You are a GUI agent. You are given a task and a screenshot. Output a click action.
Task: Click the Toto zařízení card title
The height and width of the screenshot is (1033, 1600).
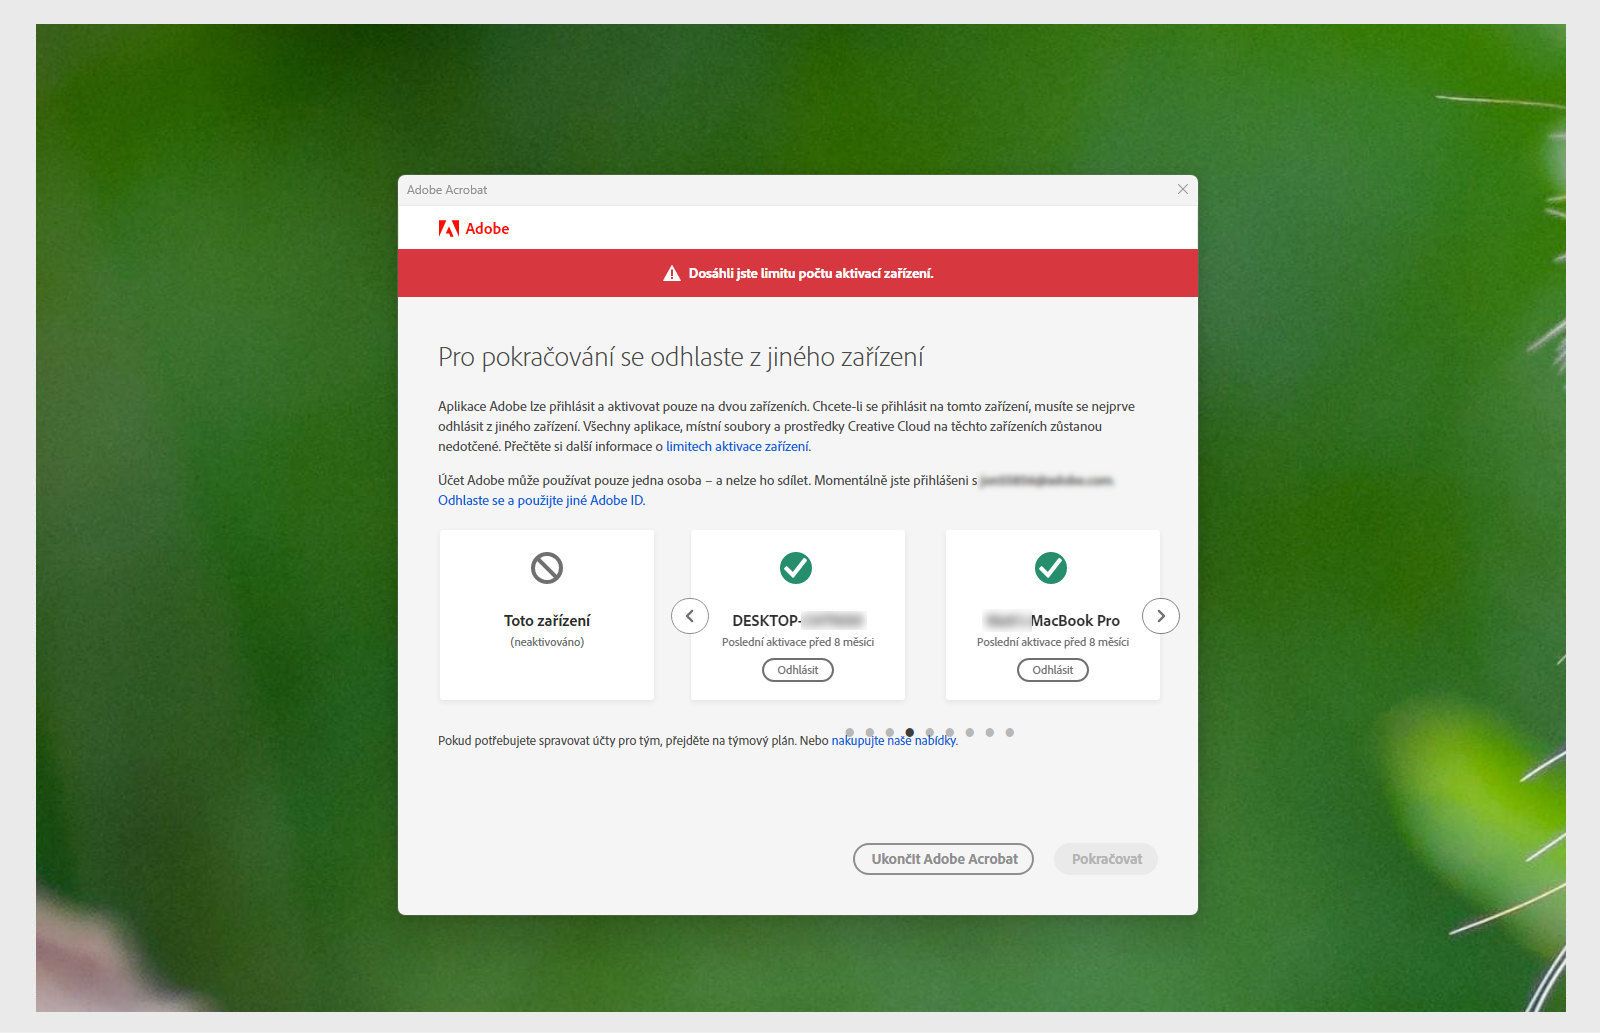[x=547, y=621]
